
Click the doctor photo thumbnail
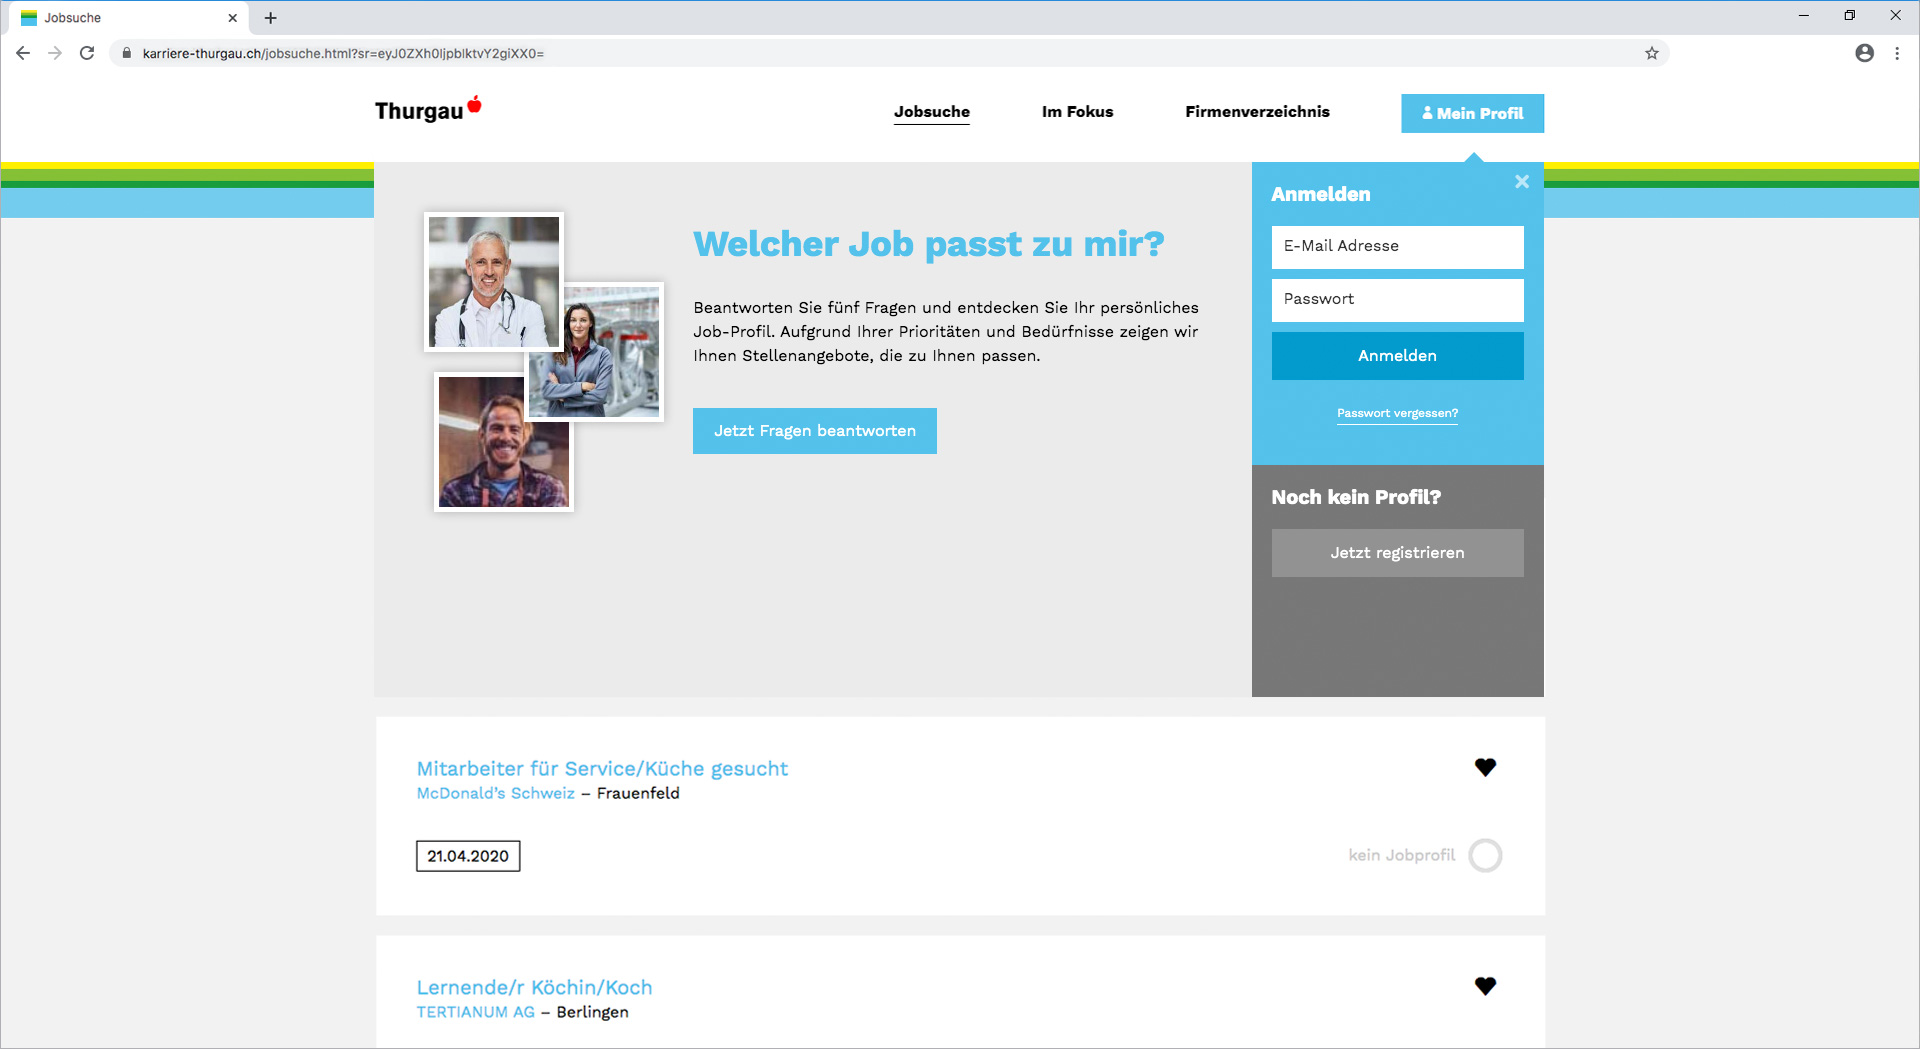(493, 281)
